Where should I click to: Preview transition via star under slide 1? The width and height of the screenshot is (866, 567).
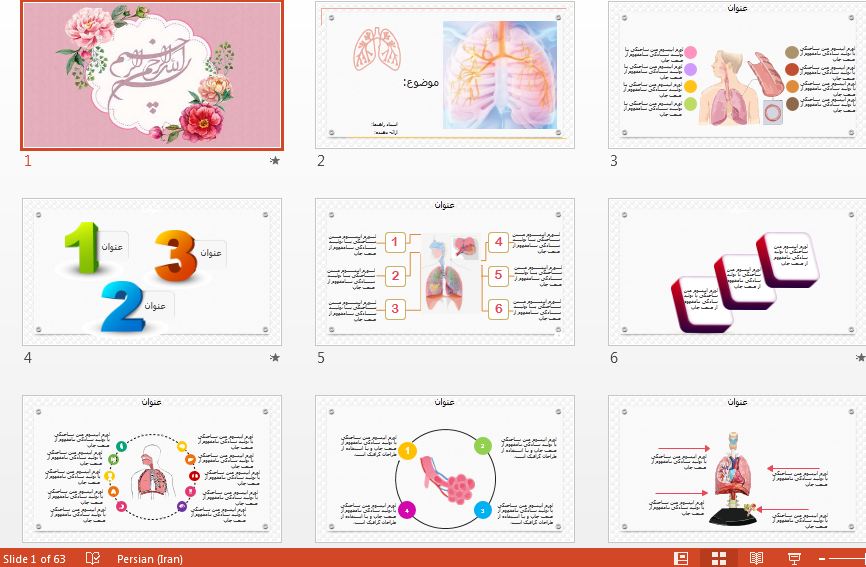click(275, 160)
